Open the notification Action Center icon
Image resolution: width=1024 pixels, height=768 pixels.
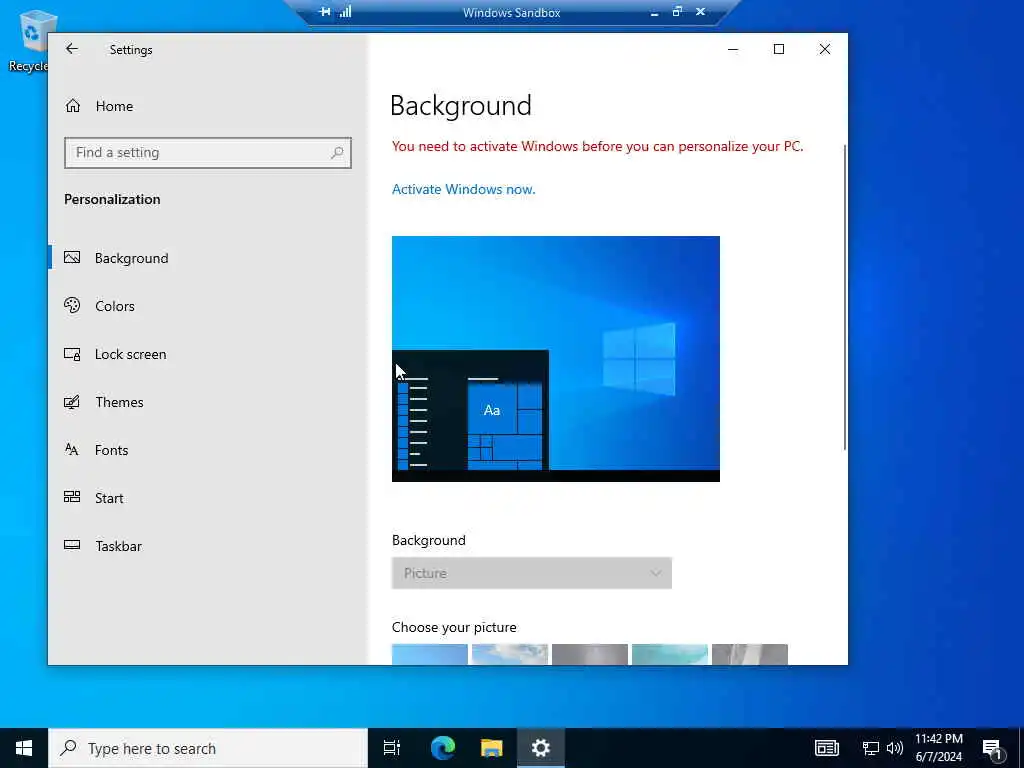(x=993, y=748)
